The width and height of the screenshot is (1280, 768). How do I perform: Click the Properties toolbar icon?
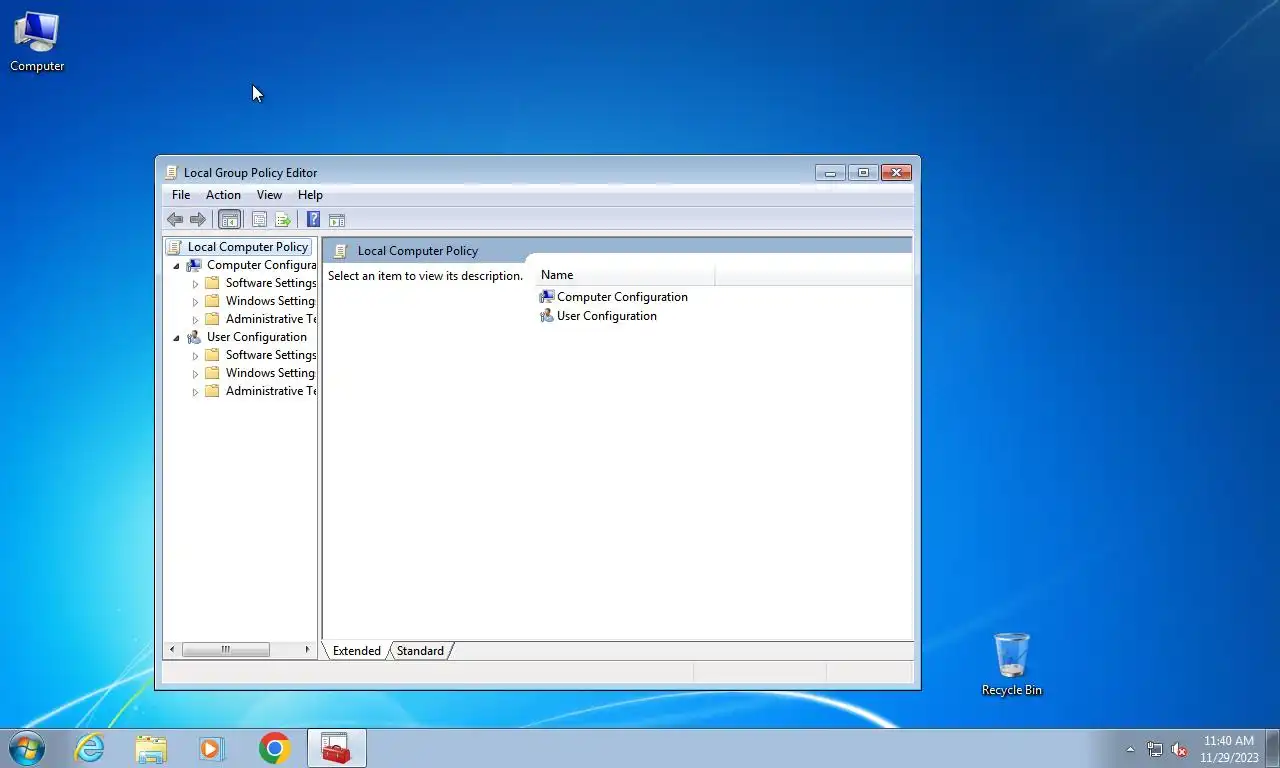[259, 220]
